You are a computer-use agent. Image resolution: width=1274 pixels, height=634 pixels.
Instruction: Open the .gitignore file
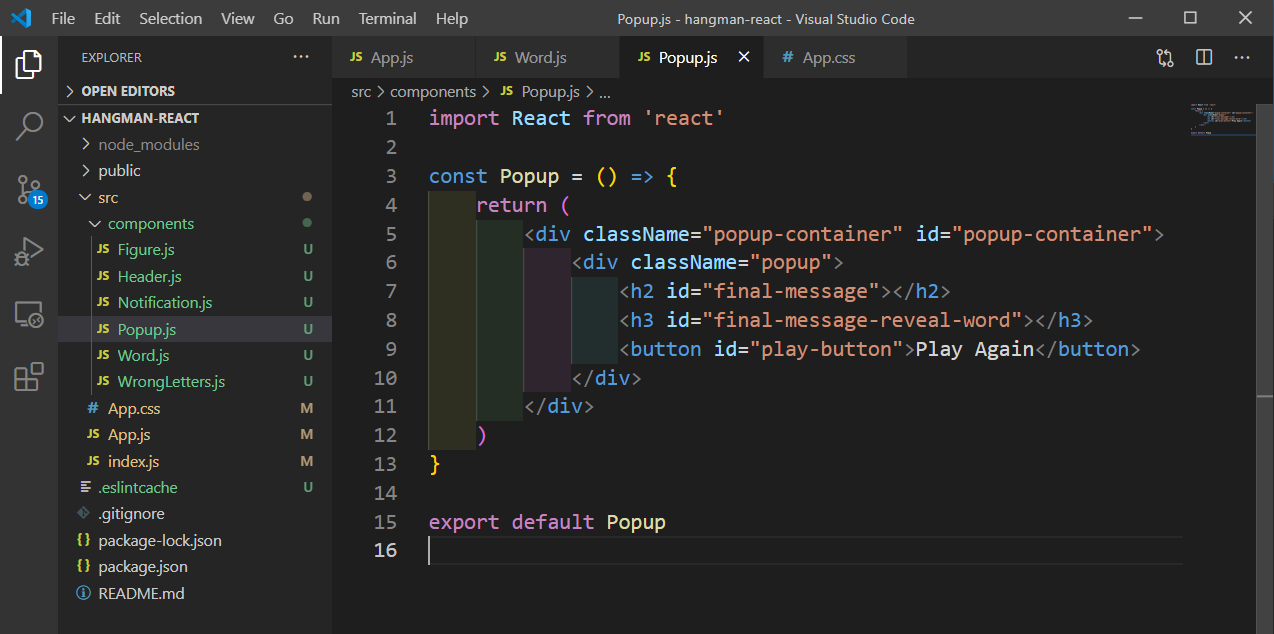195,514
